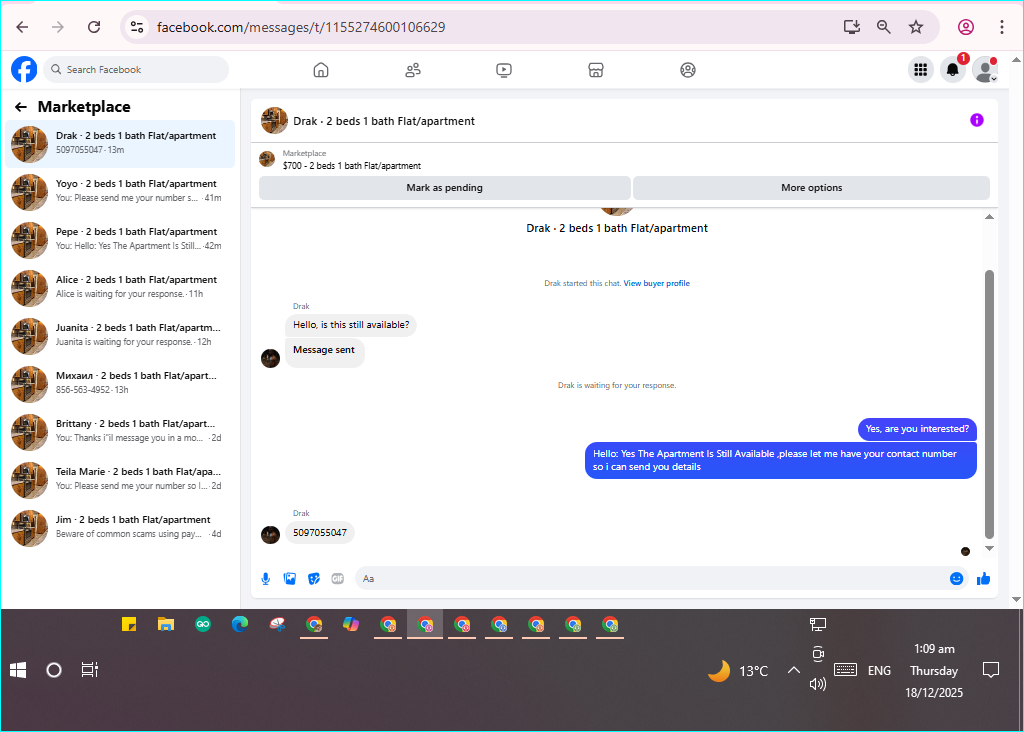Click chat scroll up arrow
Viewport: 1024px width, 732px height.
989,217
